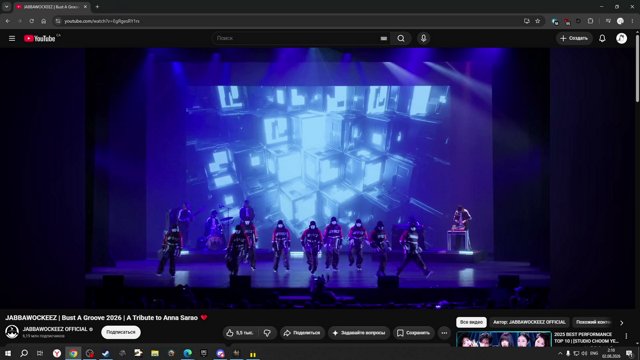Open the Chrome three-dot menu
Viewport: 640px width, 360px height.
click(633, 21)
